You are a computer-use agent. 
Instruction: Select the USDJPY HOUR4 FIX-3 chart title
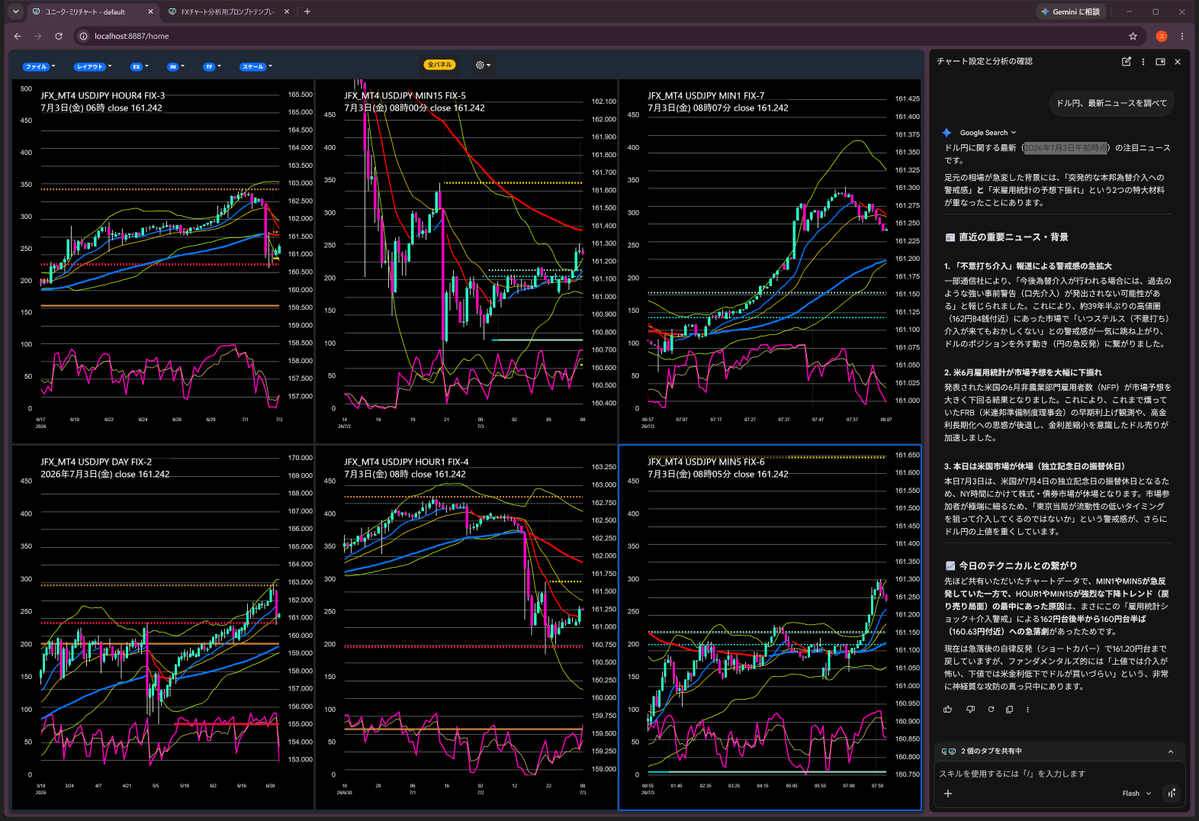(x=102, y=96)
